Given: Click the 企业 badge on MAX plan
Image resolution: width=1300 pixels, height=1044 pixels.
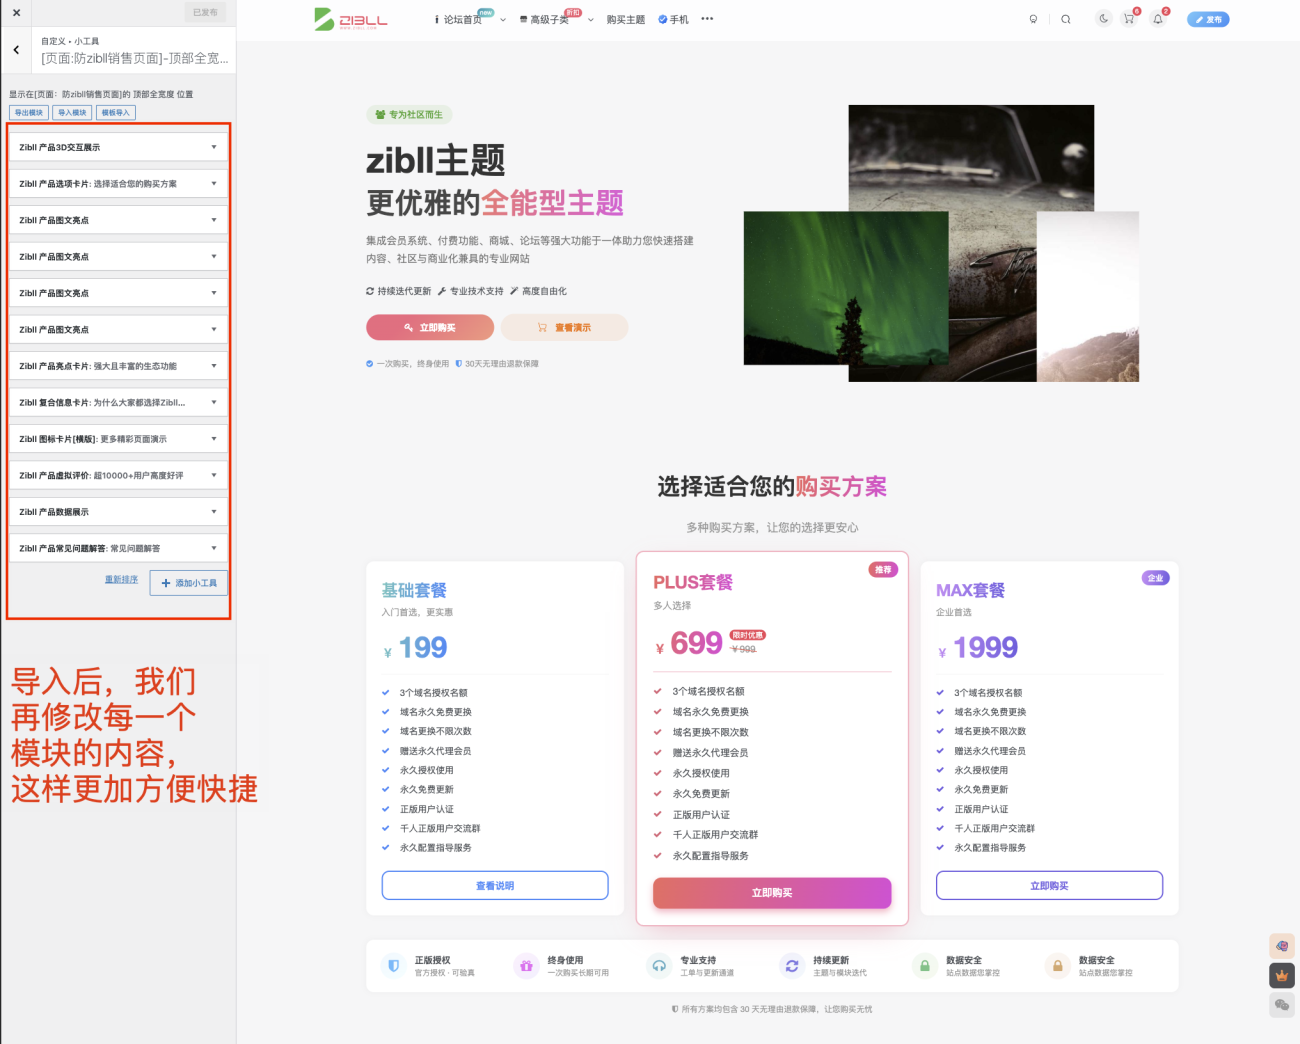Looking at the screenshot, I should [1156, 578].
